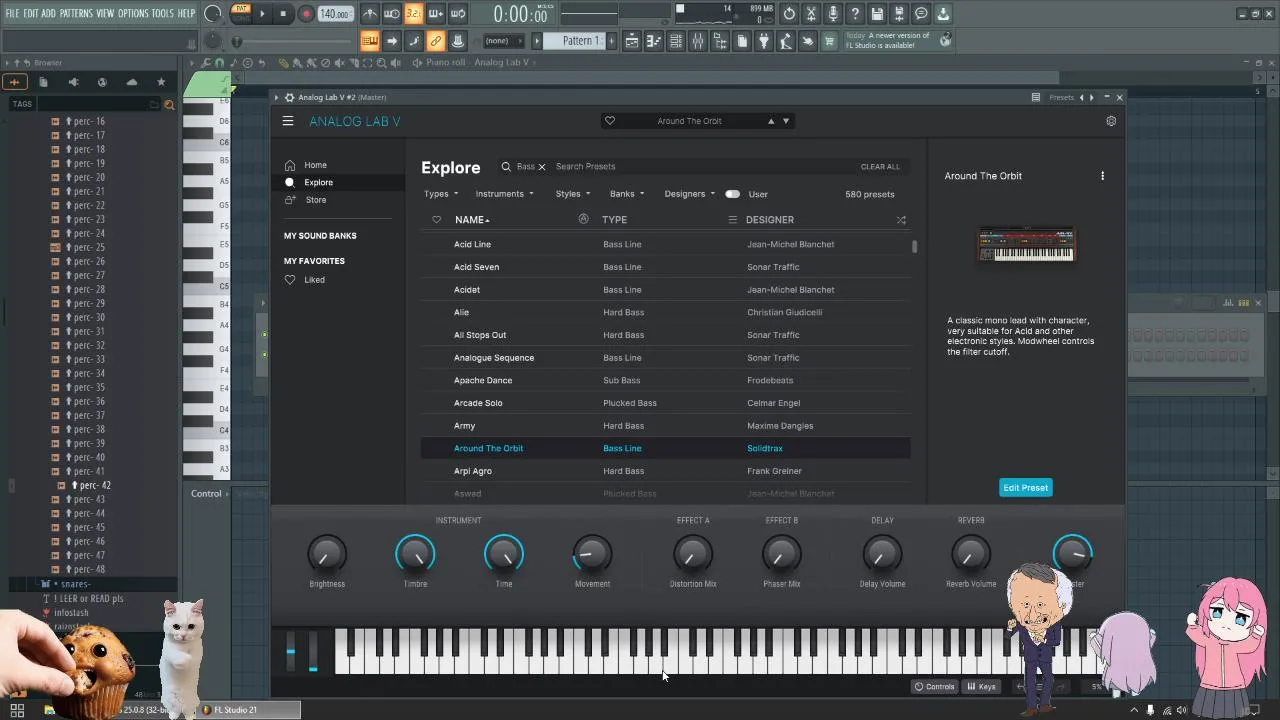Image resolution: width=1280 pixels, height=720 pixels.
Task: Open the playlist view toolbar icon
Action: (632, 41)
